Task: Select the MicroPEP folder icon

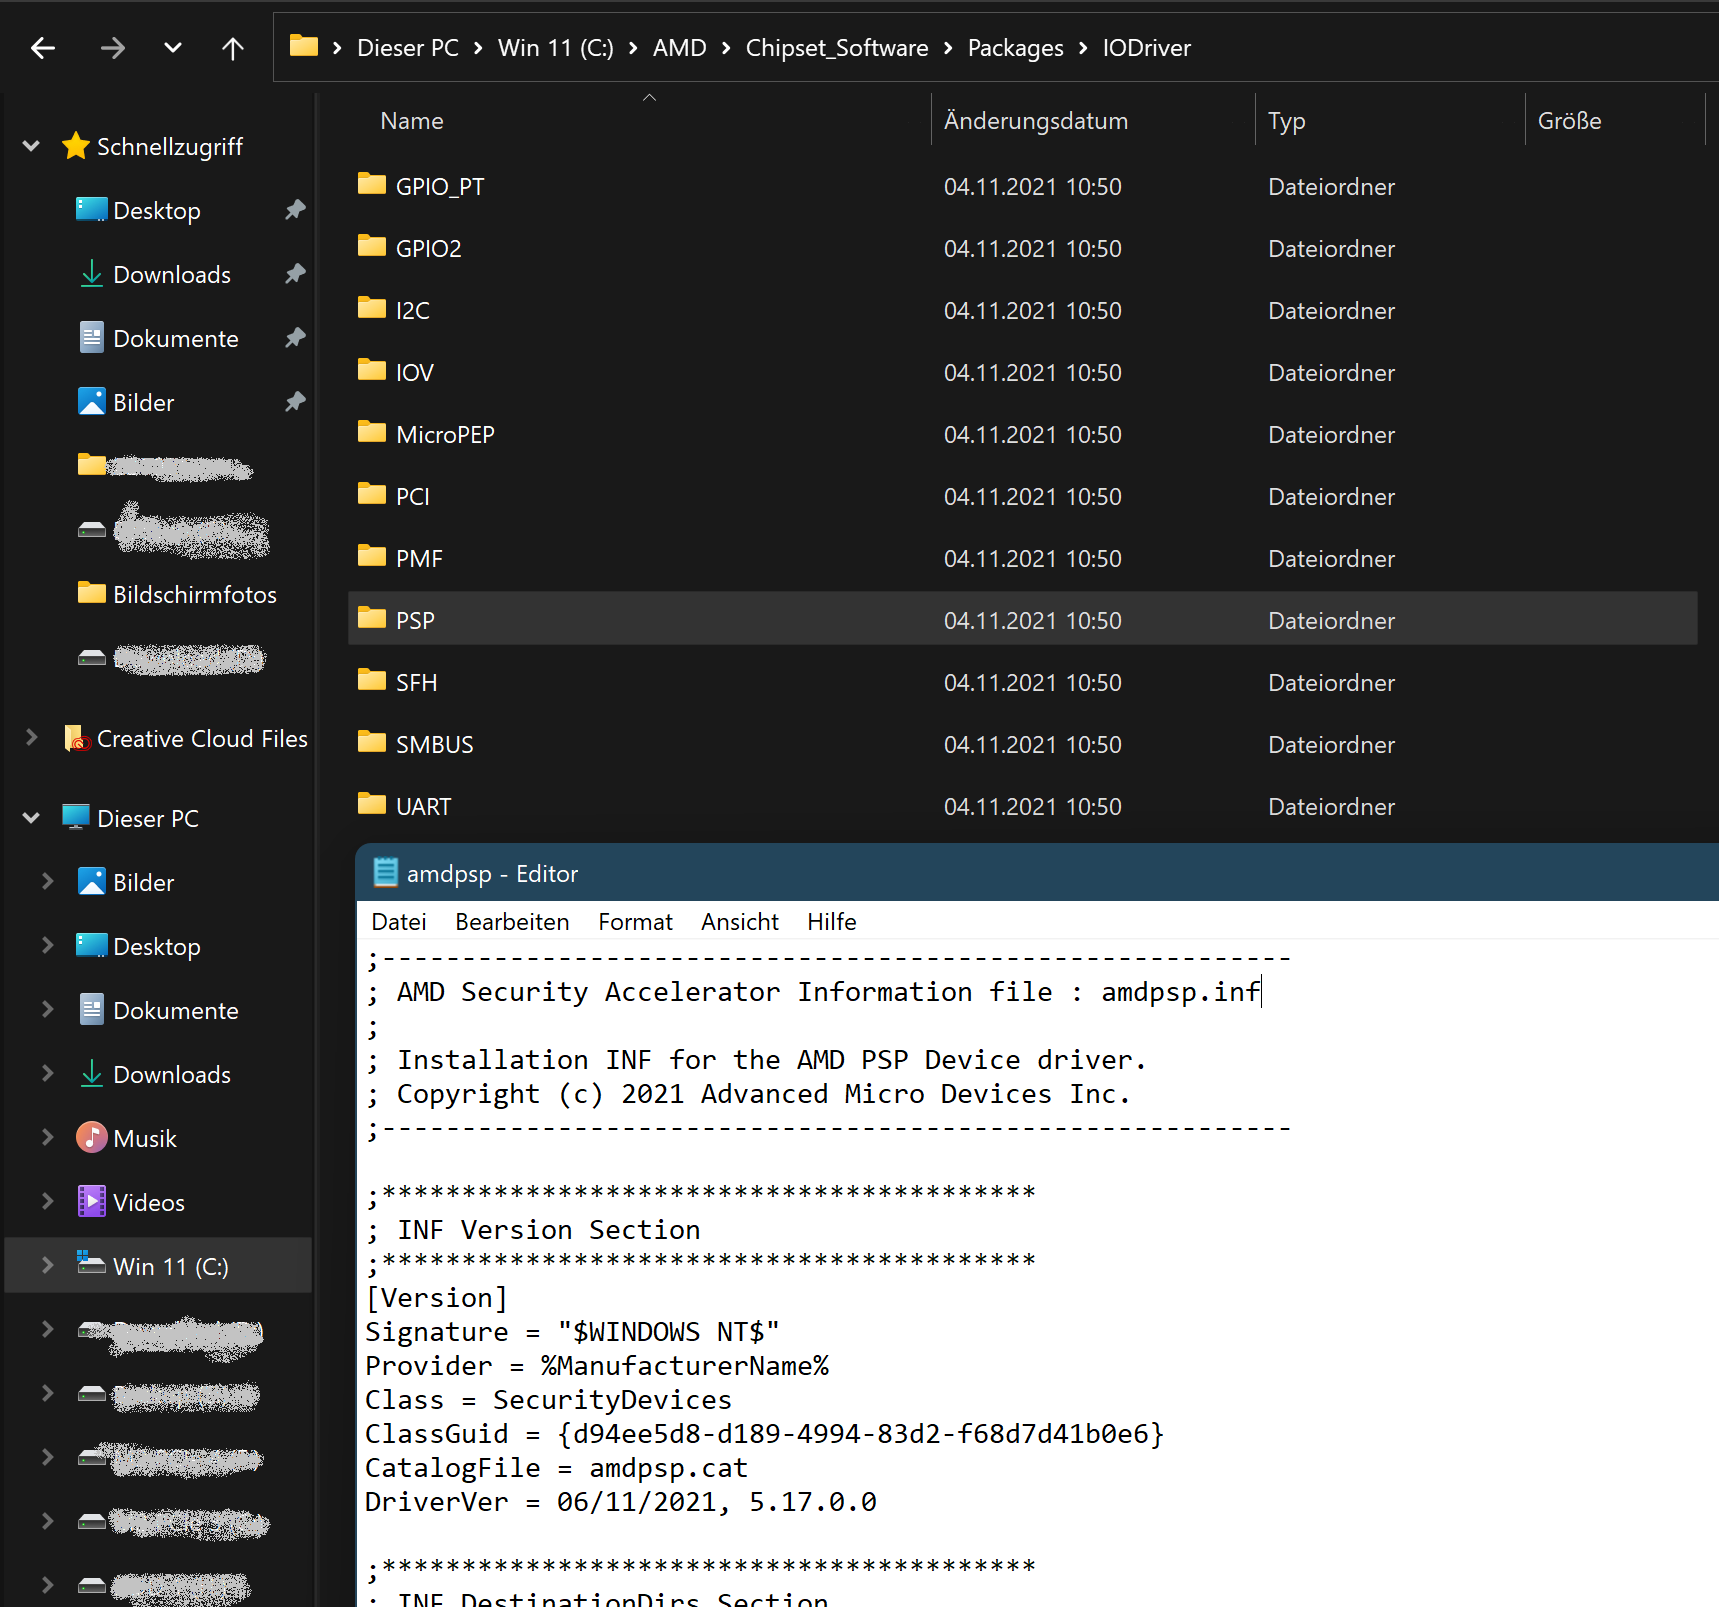Action: 372,432
